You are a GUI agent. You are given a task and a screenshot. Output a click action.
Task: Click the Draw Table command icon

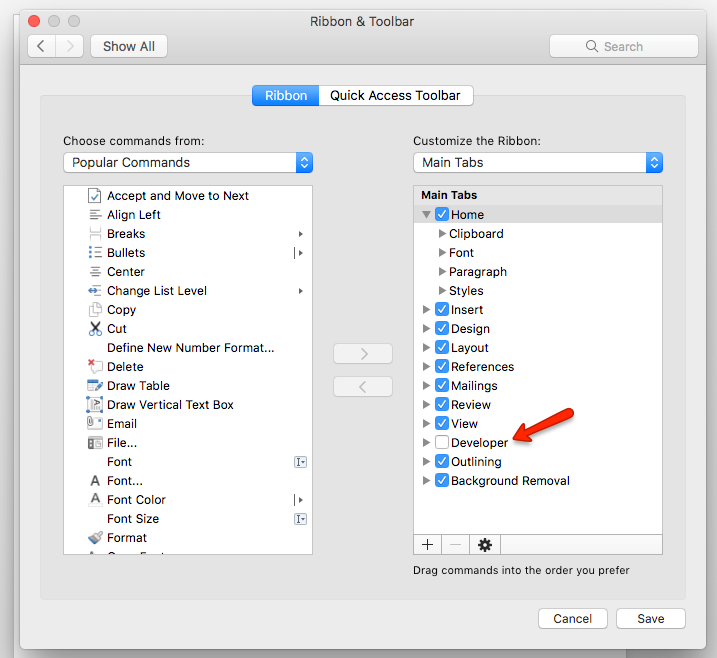coord(95,386)
